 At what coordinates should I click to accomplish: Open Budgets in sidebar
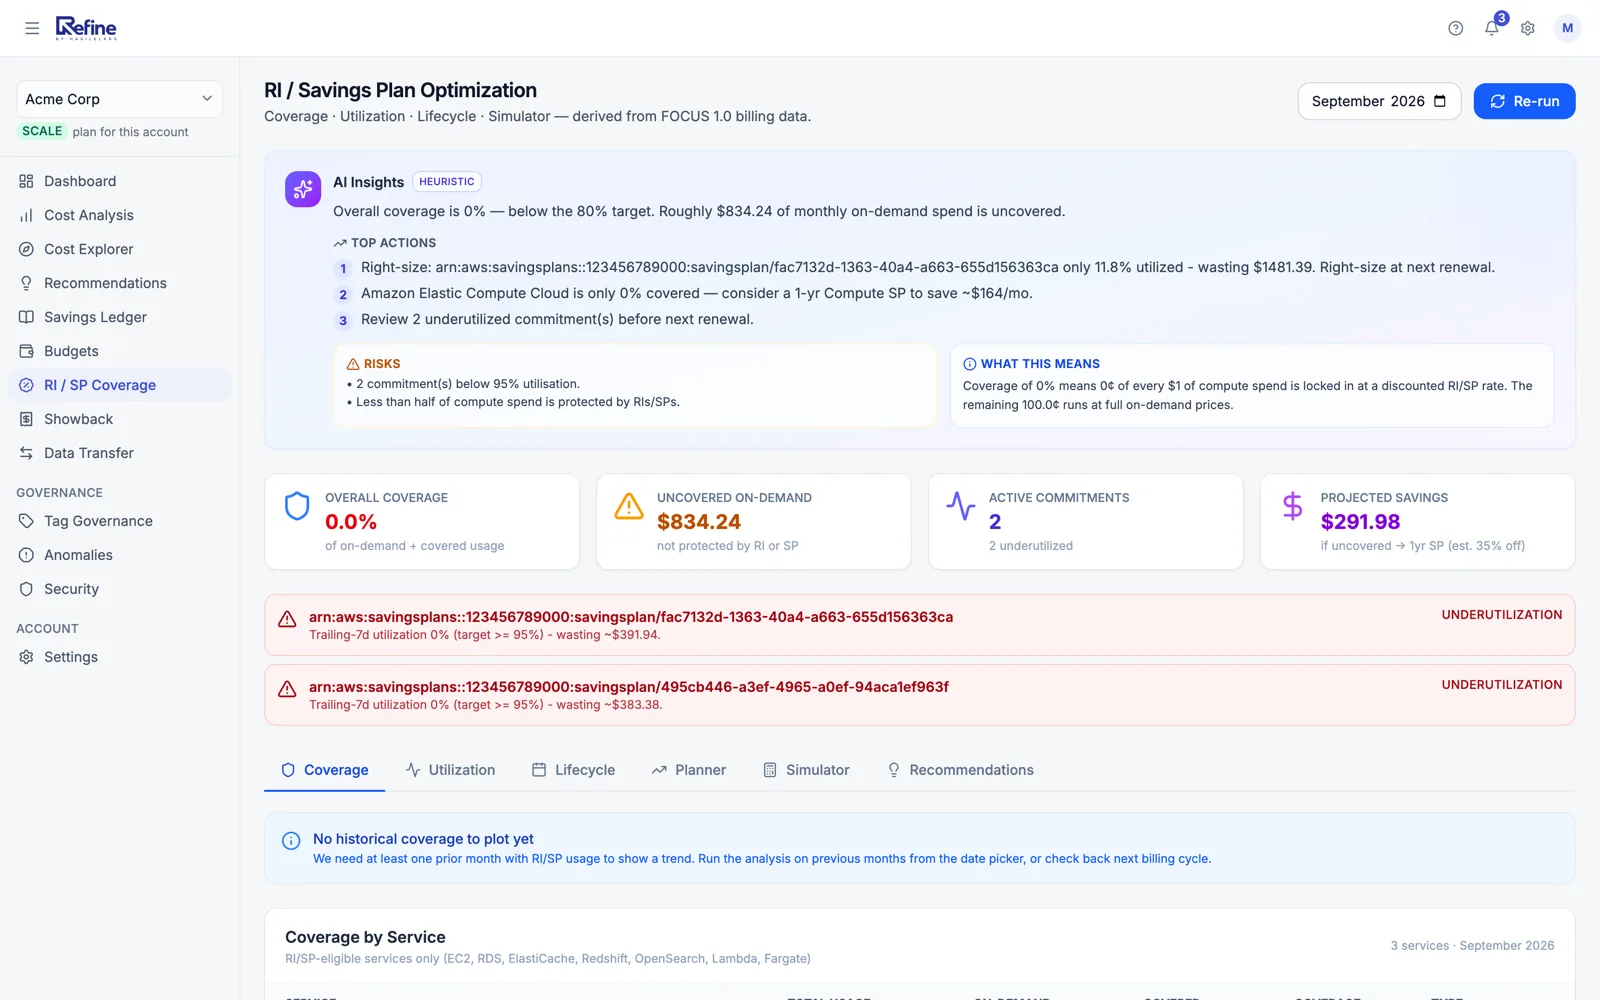coord(120,351)
